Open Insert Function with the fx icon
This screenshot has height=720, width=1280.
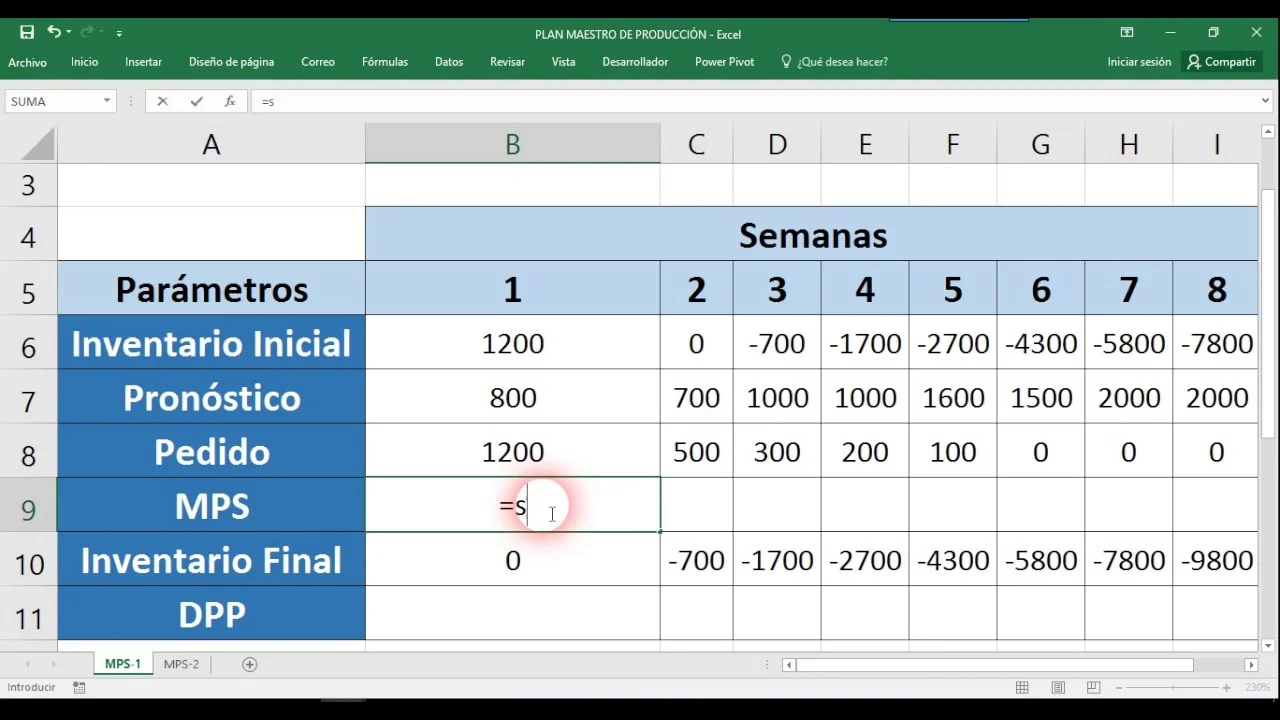[x=230, y=101]
